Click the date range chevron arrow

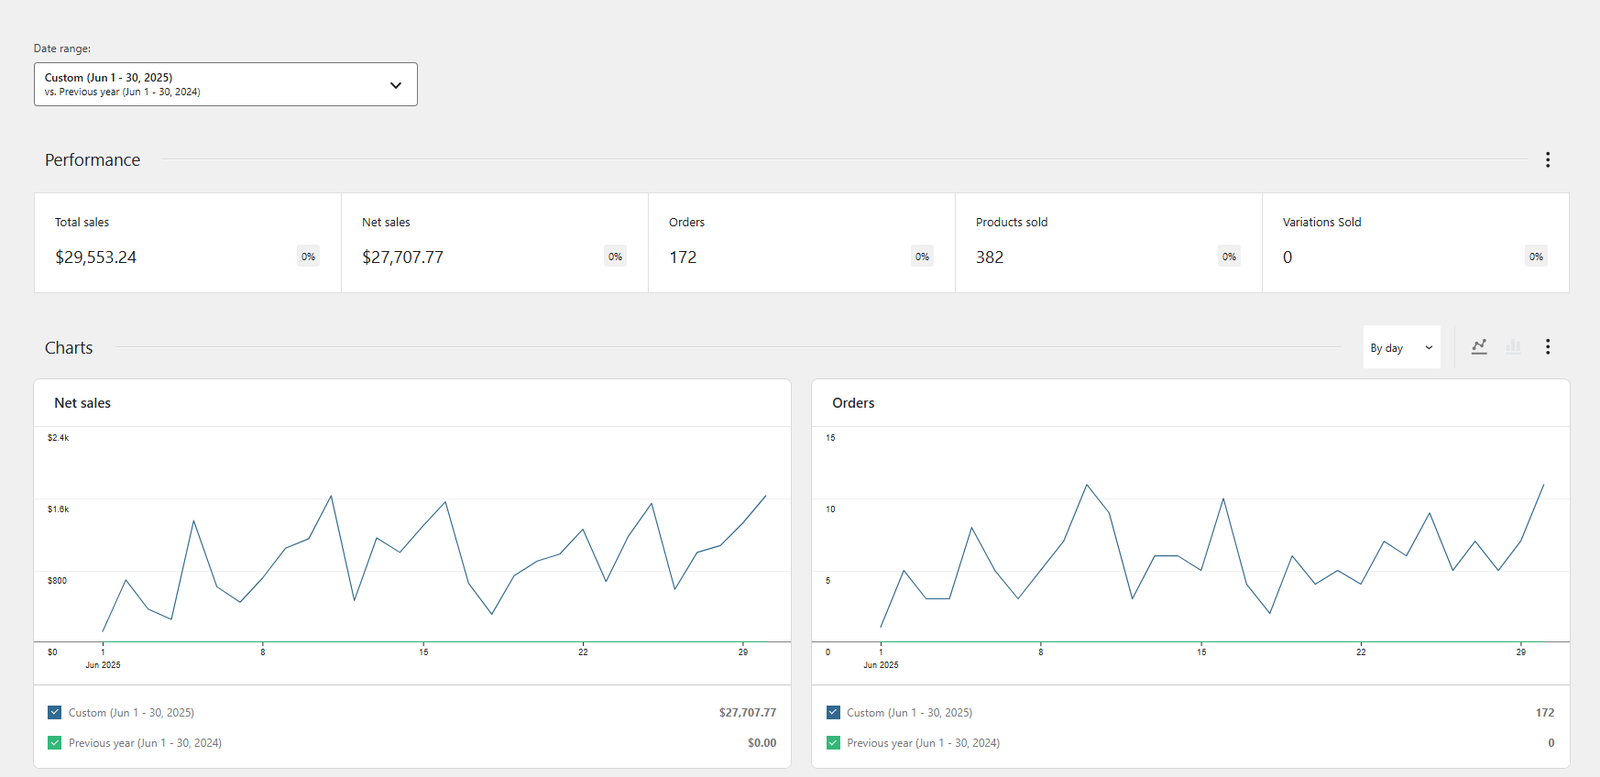[x=396, y=85]
